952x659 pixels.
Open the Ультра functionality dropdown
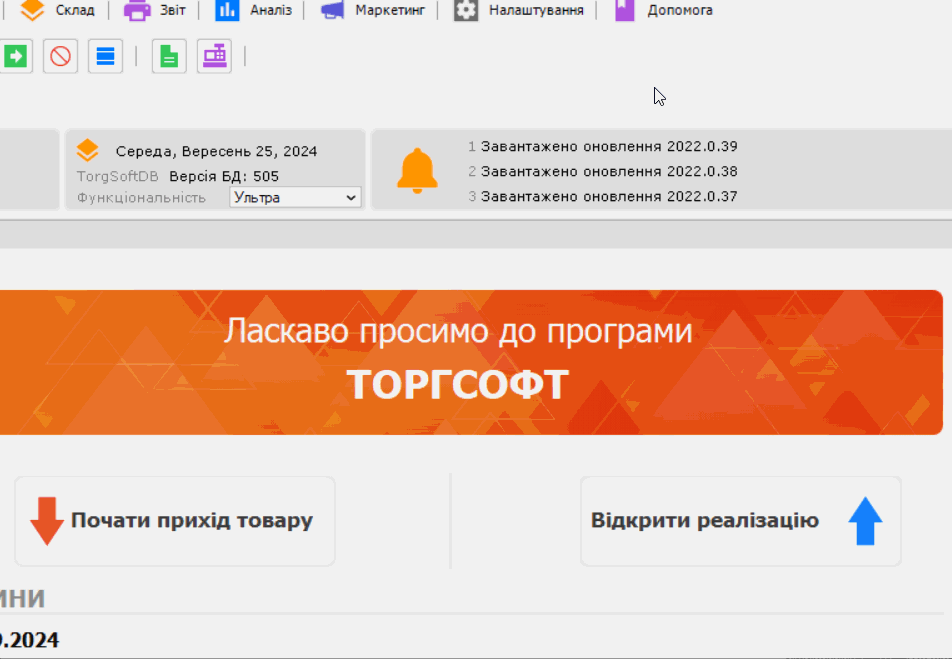click(x=294, y=197)
